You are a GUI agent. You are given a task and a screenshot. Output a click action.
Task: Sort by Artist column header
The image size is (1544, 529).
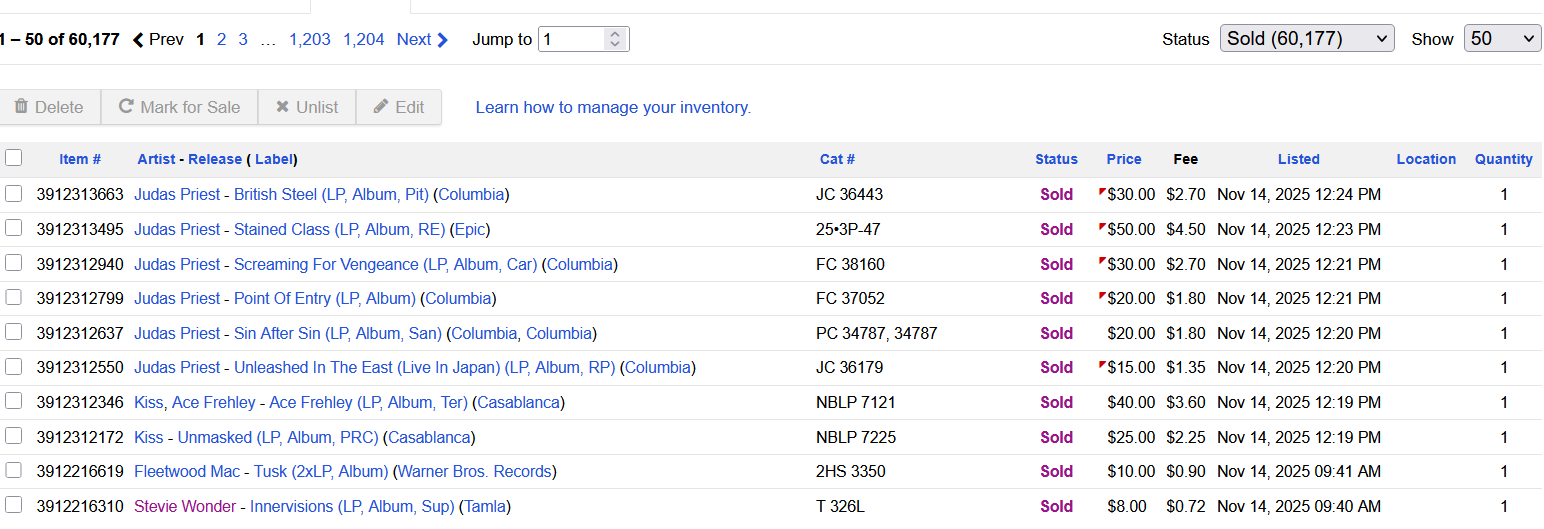pos(156,159)
